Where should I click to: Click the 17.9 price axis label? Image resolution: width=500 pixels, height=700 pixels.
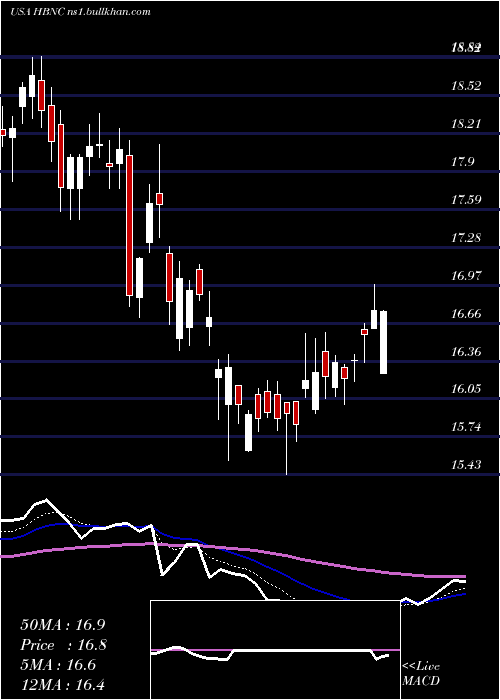pyautogui.click(x=463, y=162)
